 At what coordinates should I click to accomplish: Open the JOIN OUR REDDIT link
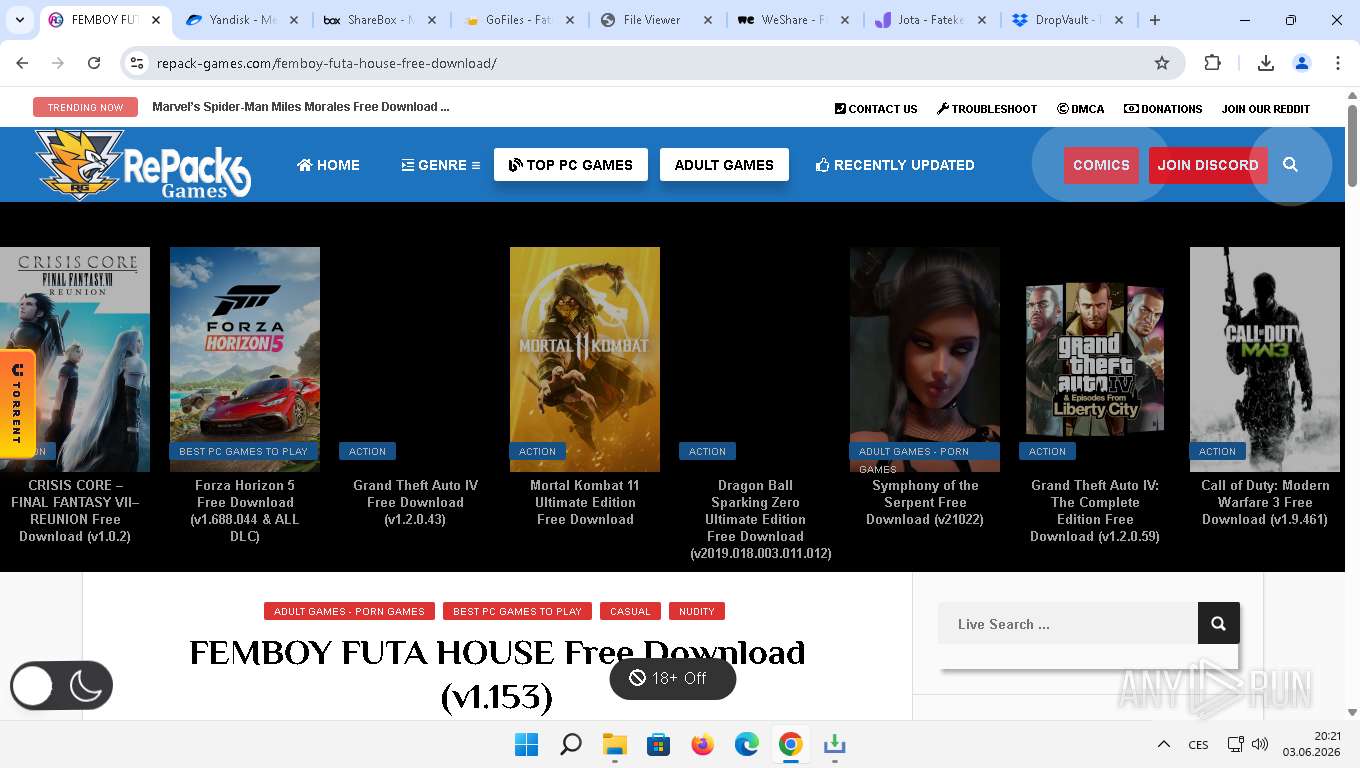(x=1266, y=109)
